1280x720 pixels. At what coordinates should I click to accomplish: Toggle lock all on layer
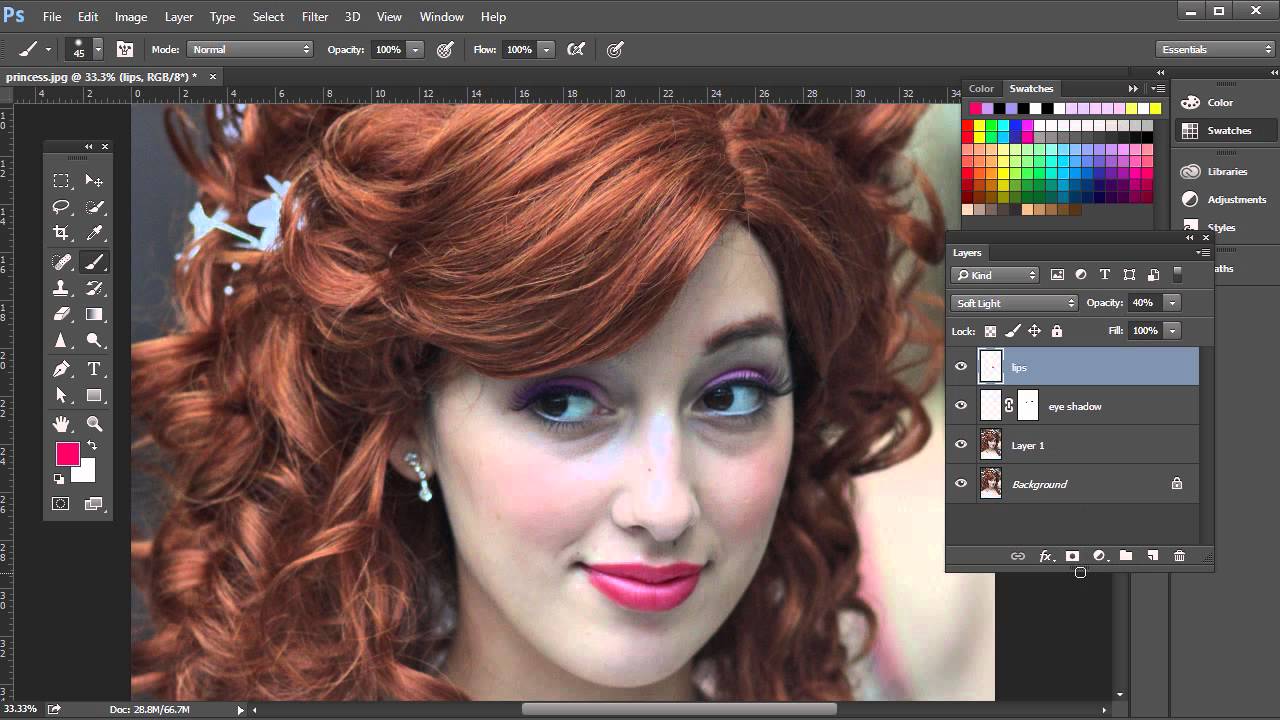pos(1057,331)
